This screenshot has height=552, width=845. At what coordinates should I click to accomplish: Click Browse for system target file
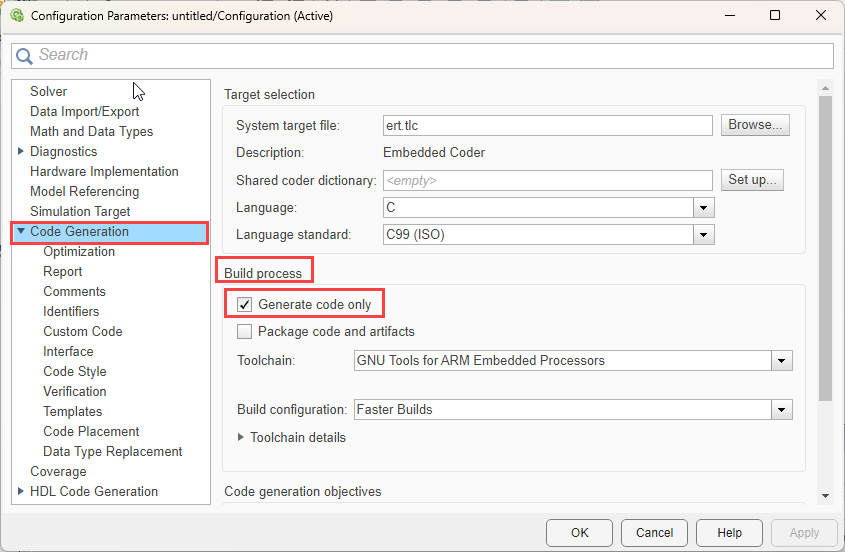click(x=755, y=125)
